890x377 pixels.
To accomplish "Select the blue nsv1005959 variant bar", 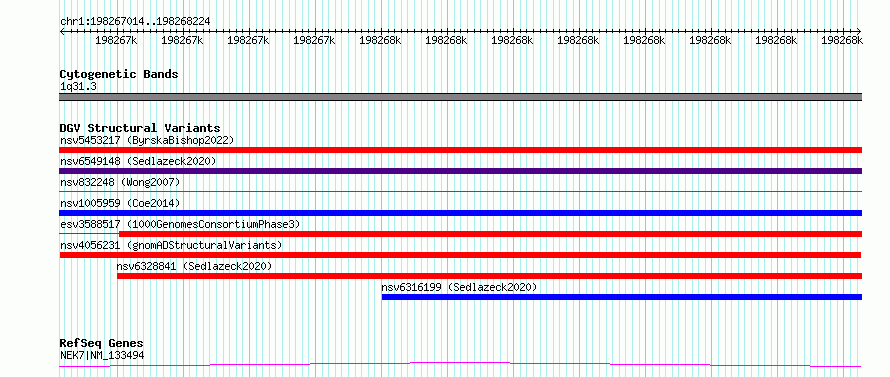I will (x=461, y=213).
